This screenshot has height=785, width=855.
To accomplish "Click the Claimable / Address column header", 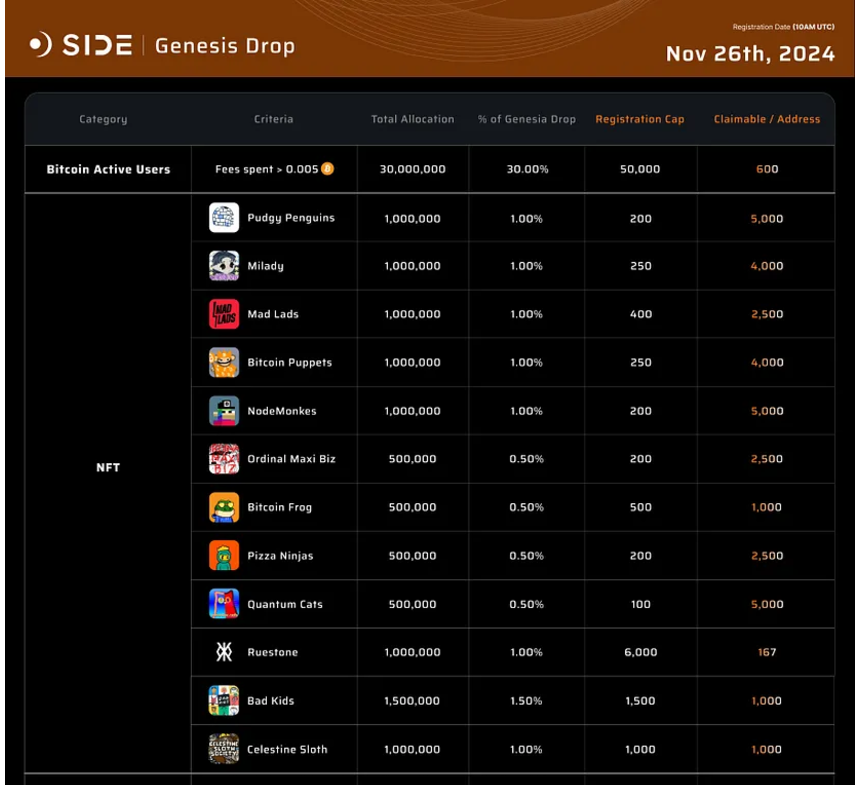I will [x=767, y=119].
